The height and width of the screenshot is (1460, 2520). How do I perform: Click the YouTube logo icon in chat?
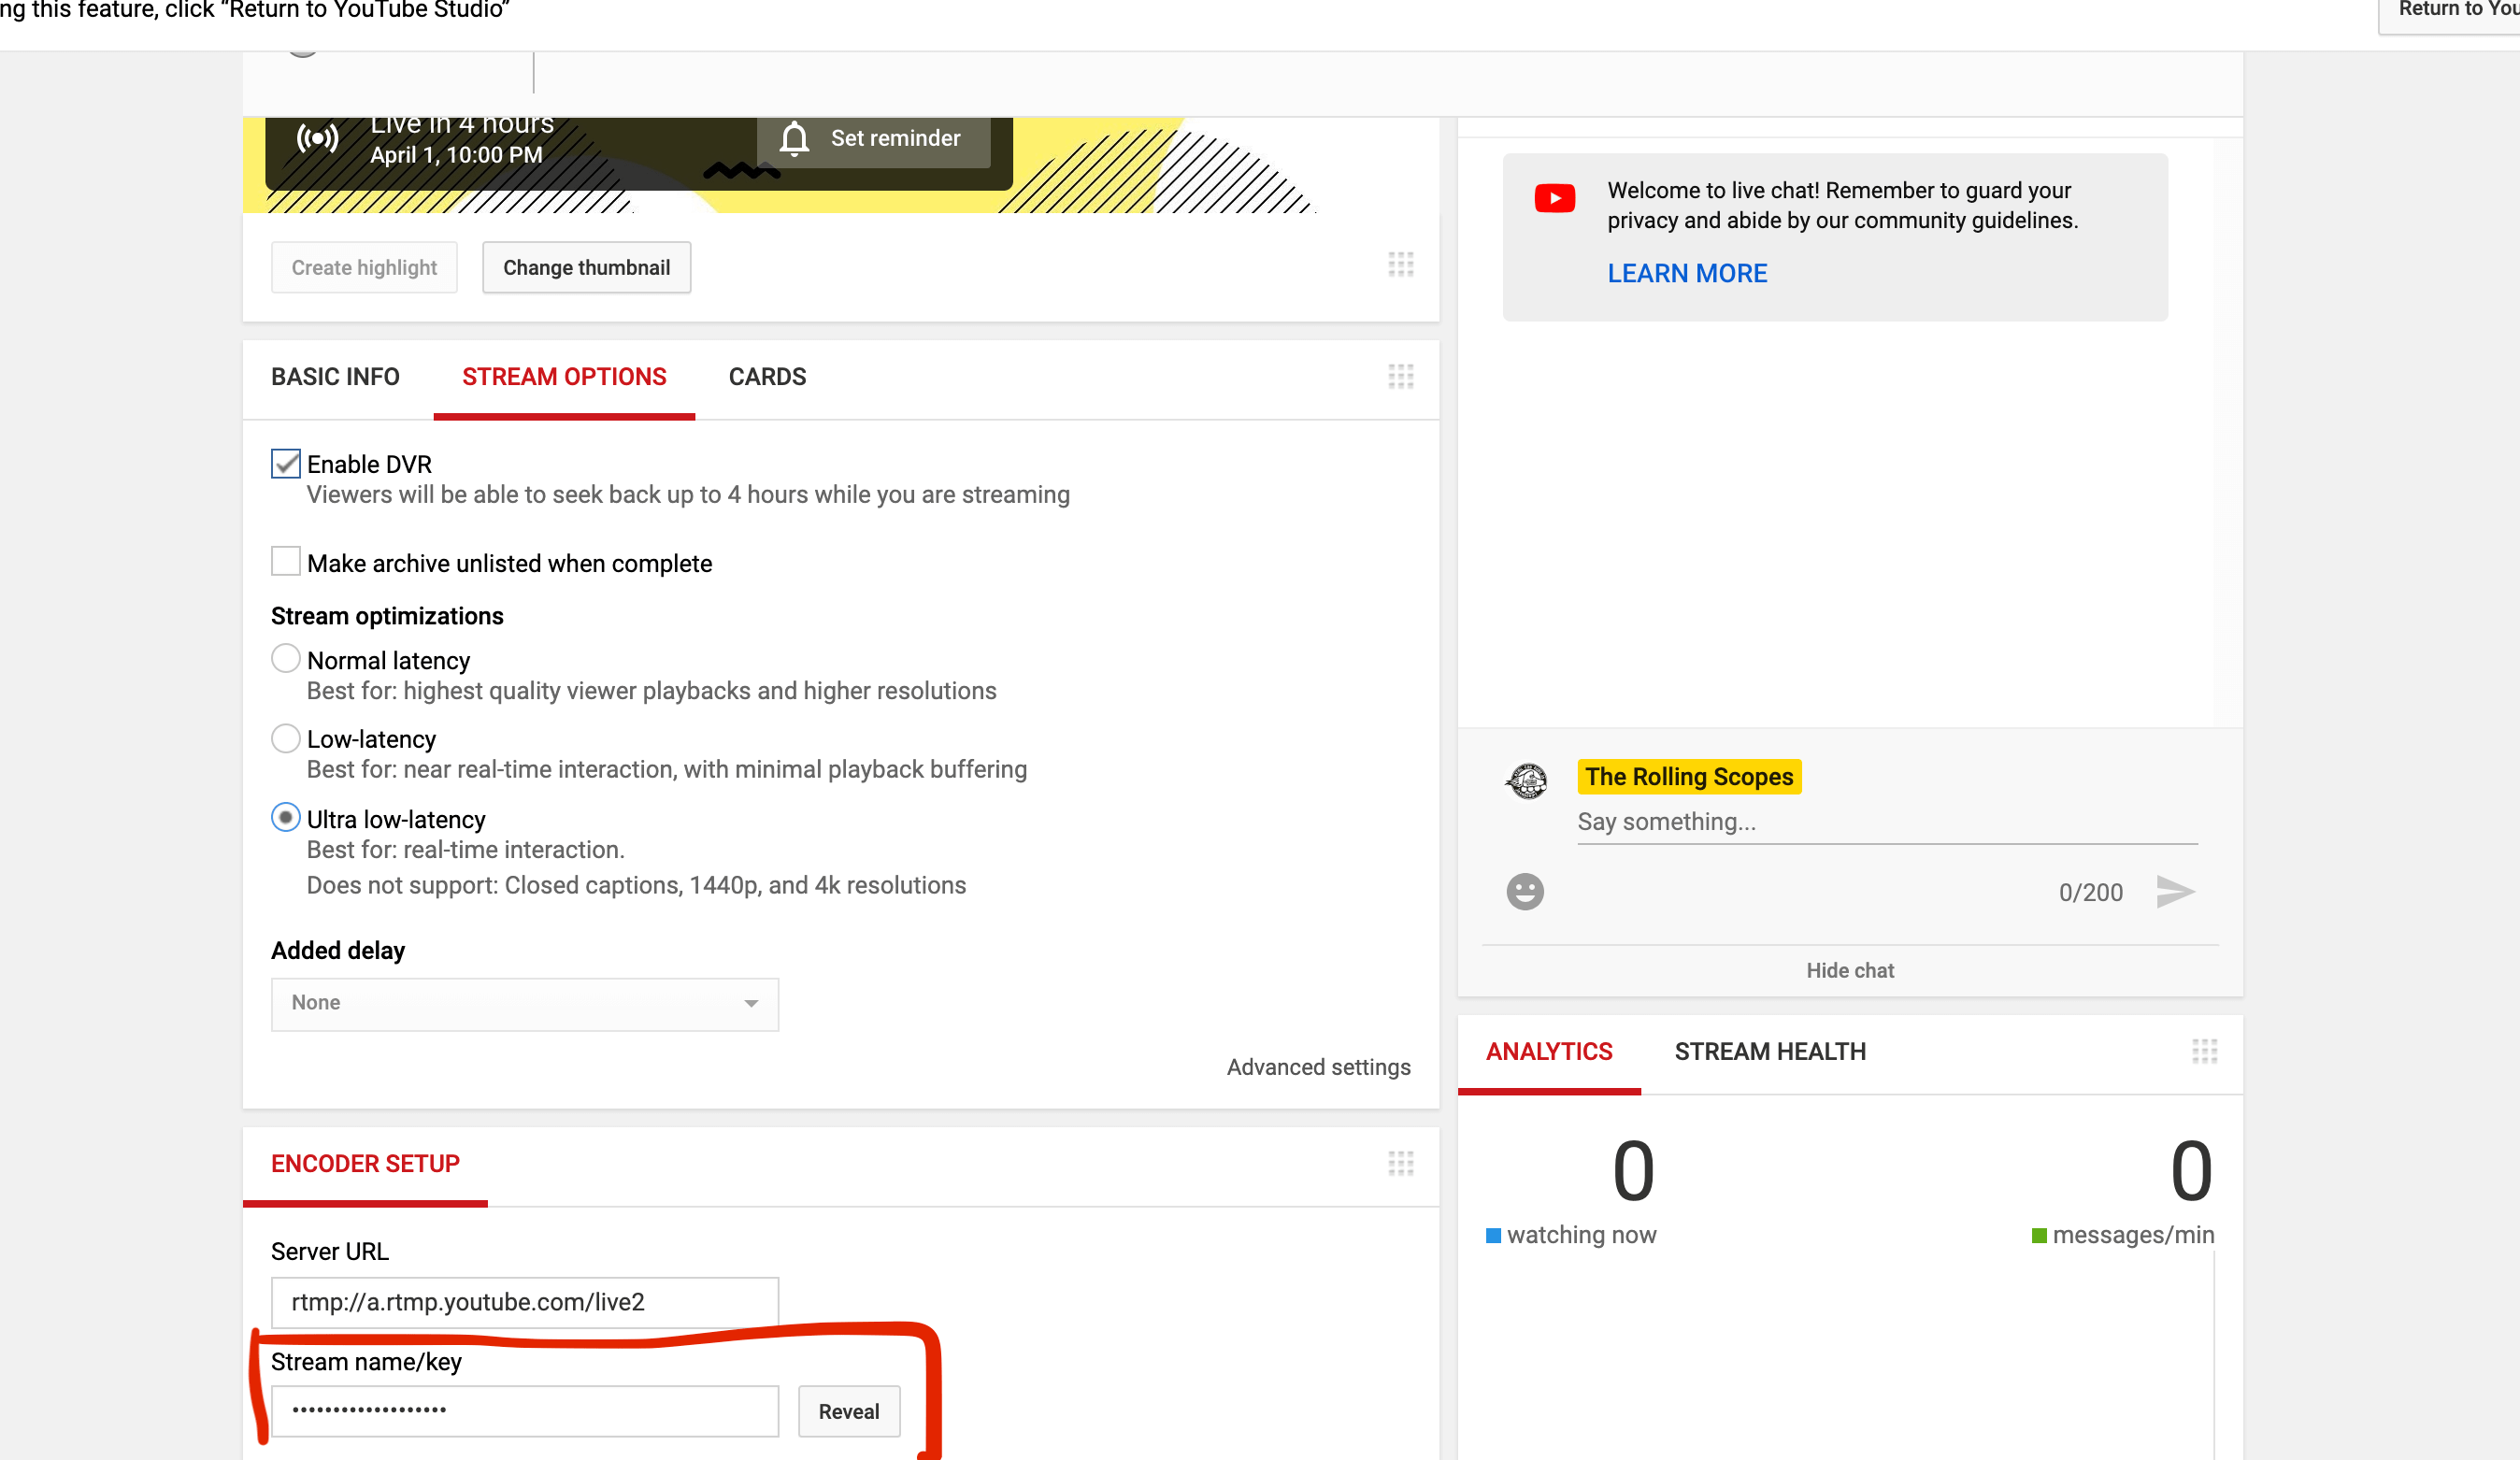pyautogui.click(x=1554, y=196)
